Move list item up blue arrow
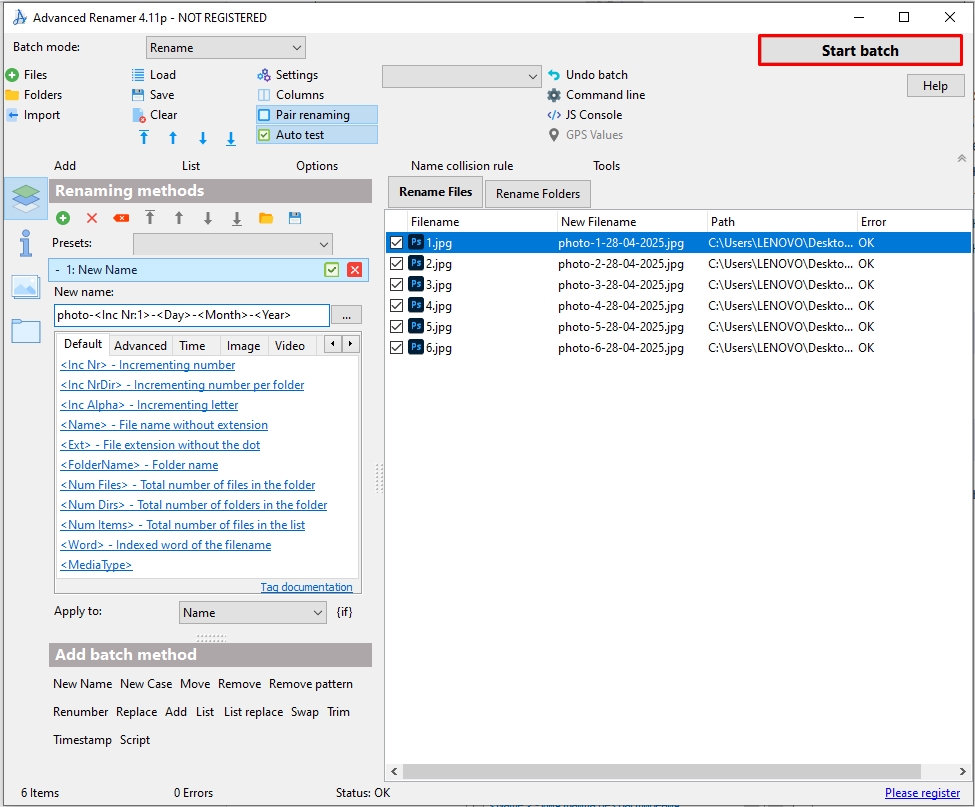 173,138
